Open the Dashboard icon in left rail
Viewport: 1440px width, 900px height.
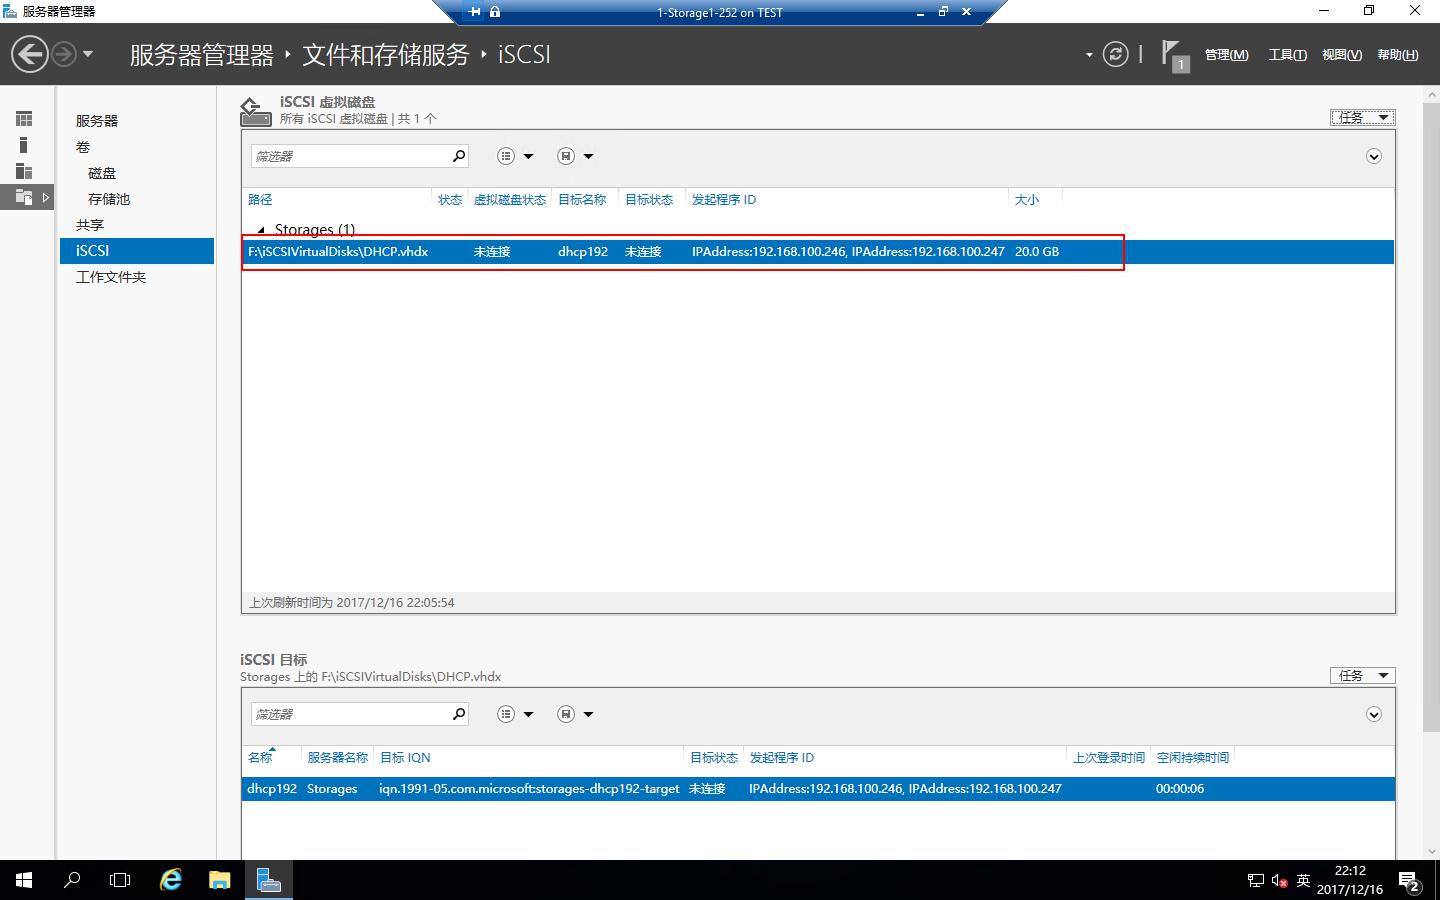pos(24,119)
